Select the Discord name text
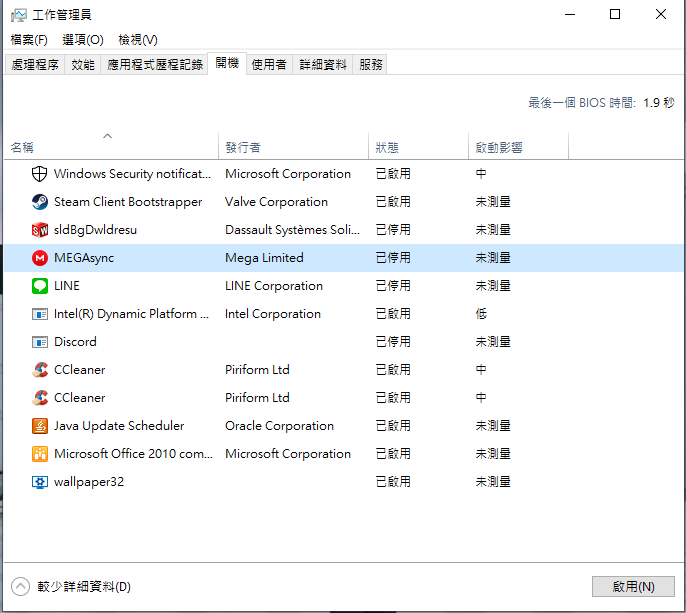 [x=75, y=342]
